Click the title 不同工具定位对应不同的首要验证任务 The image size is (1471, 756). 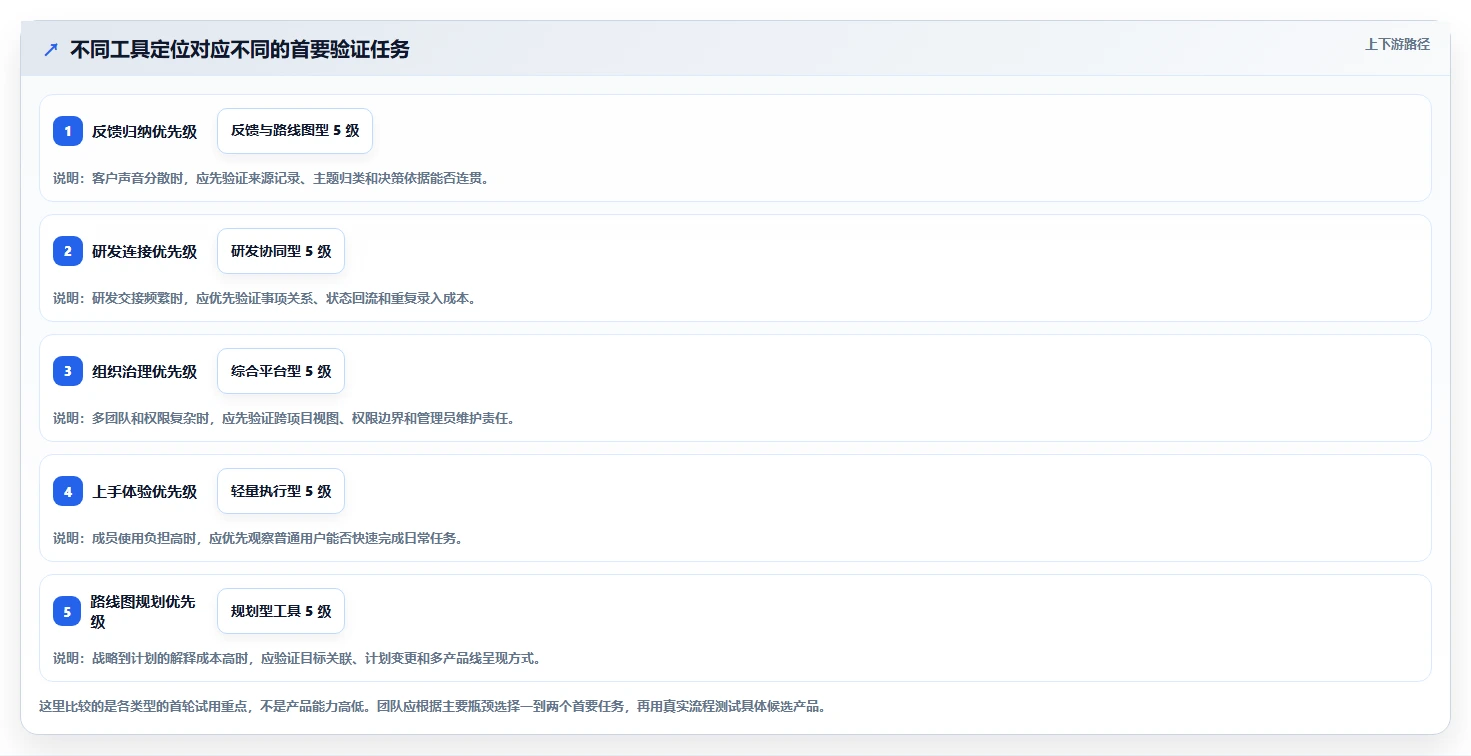240,49
